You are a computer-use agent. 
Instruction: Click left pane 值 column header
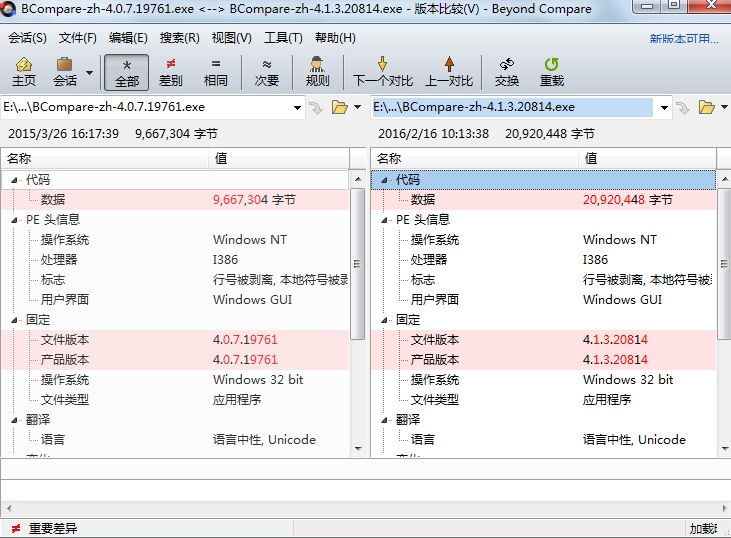(278, 159)
